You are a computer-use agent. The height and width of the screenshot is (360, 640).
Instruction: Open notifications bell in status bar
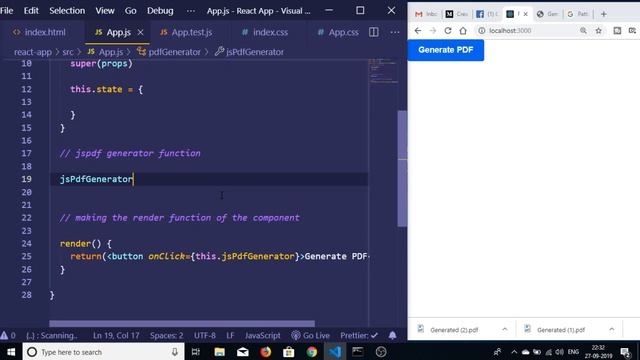[x=392, y=336]
